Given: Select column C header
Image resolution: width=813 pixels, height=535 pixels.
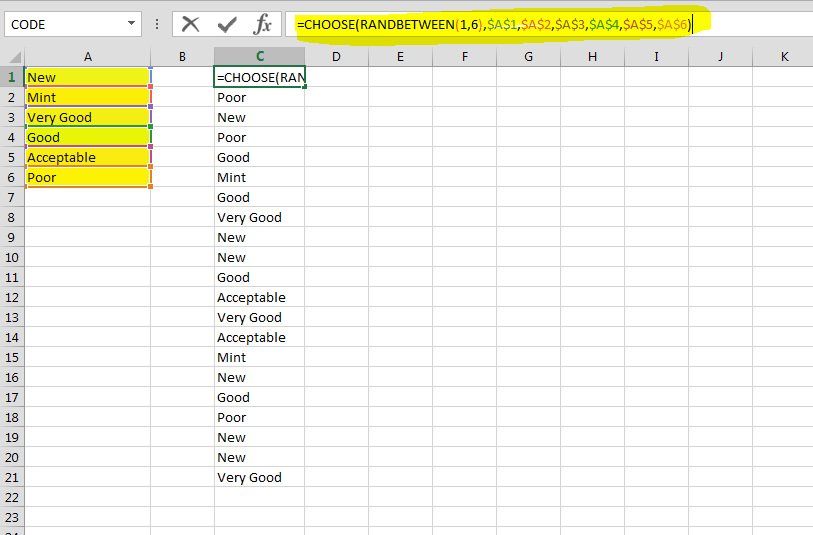Looking at the screenshot, I should [x=260, y=57].
